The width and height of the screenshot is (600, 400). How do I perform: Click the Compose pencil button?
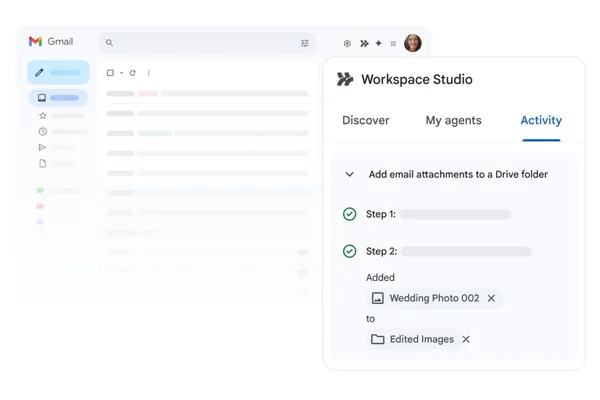[58, 72]
